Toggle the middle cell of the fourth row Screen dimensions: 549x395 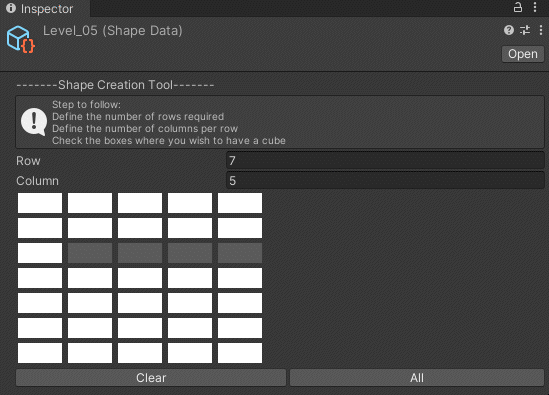click(140, 278)
